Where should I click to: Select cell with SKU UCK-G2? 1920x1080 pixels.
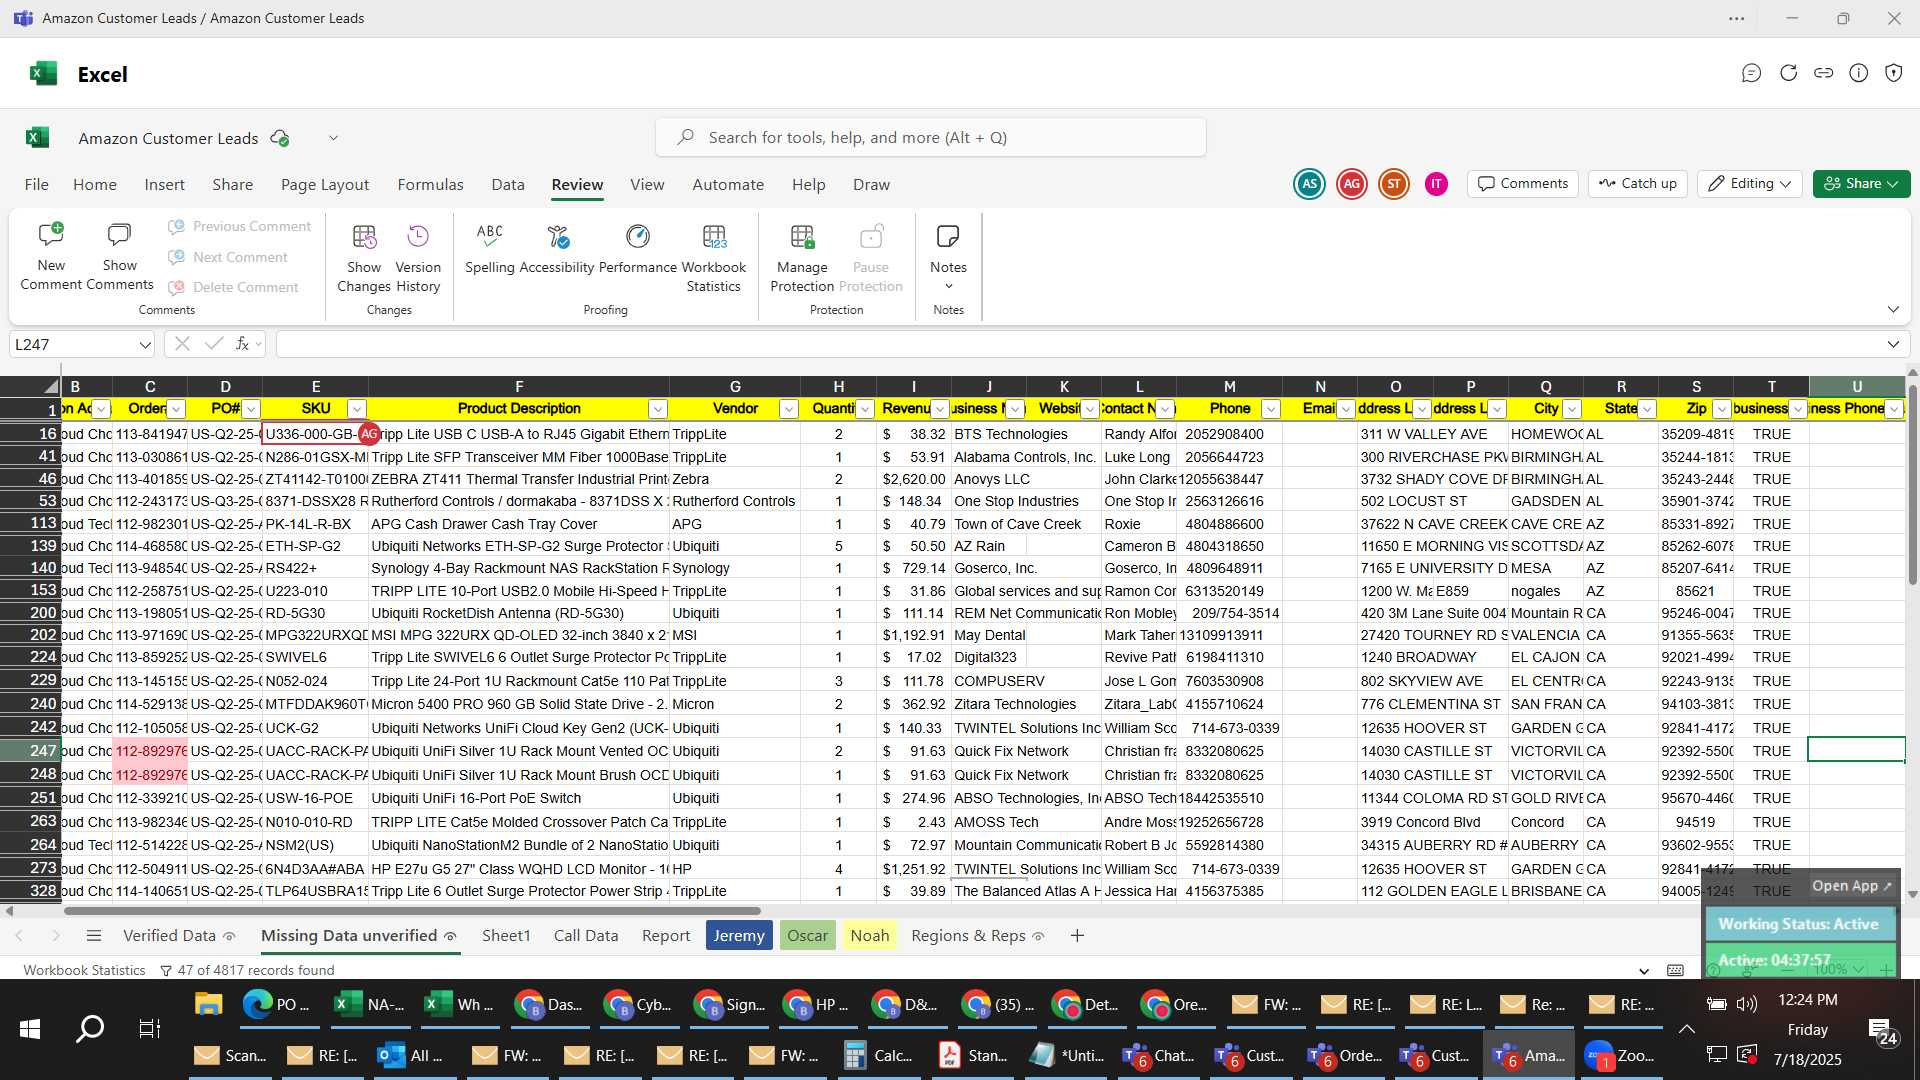click(315, 728)
